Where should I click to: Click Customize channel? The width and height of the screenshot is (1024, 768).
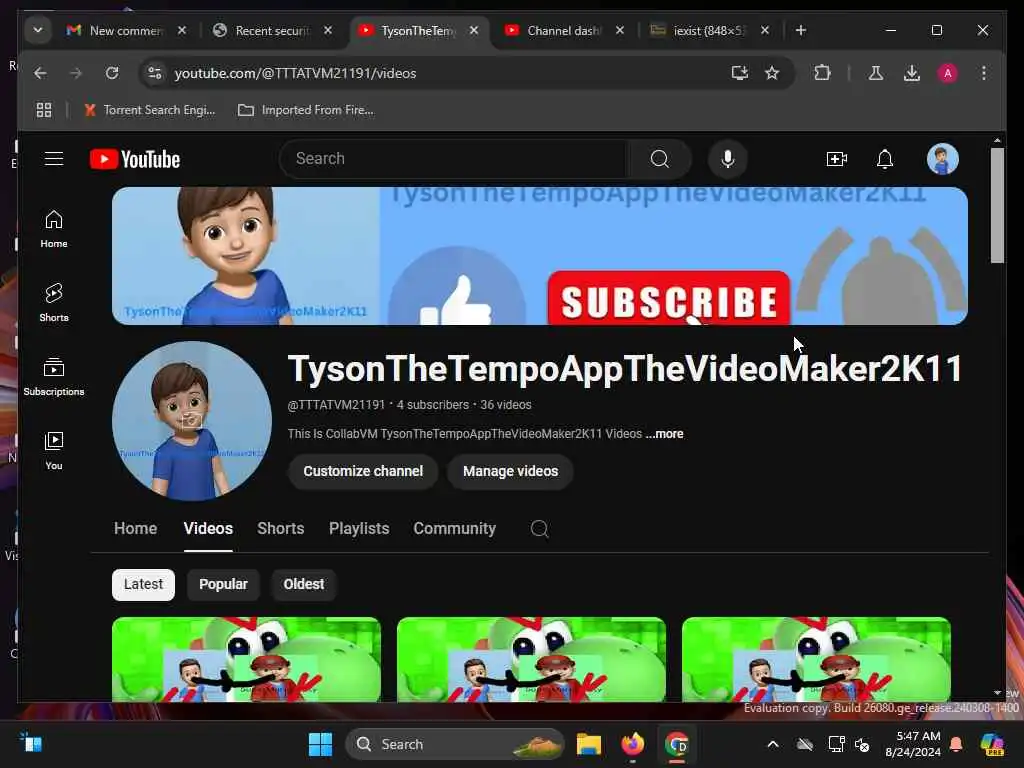point(363,471)
